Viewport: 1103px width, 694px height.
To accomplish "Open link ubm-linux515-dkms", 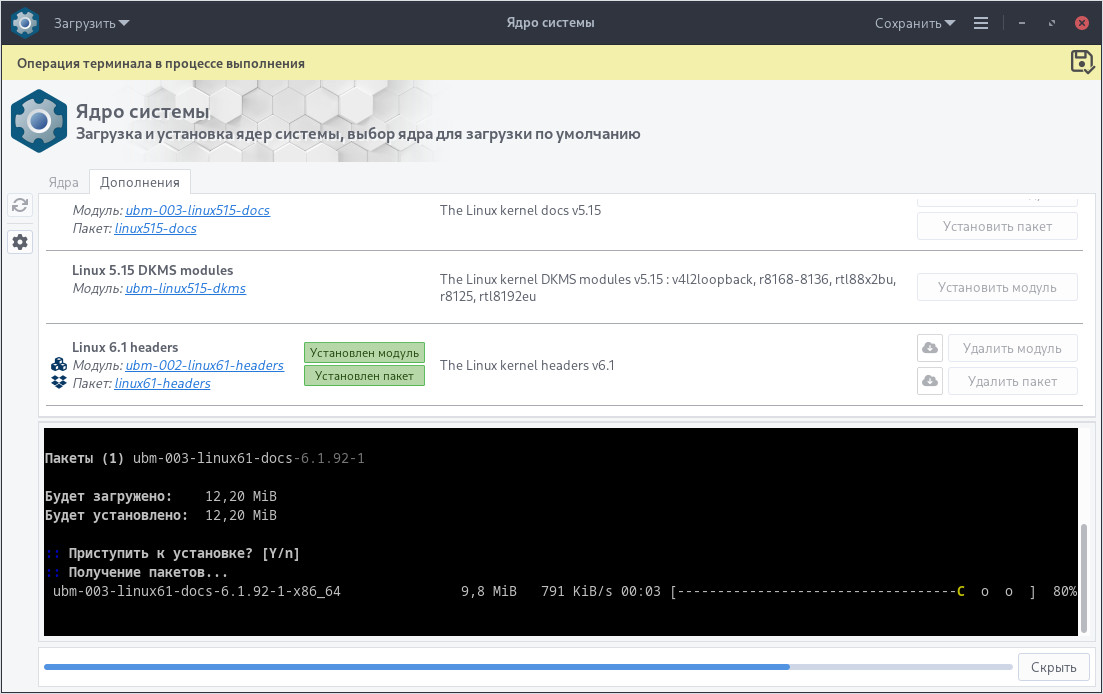I will pyautogui.click(x=186, y=288).
